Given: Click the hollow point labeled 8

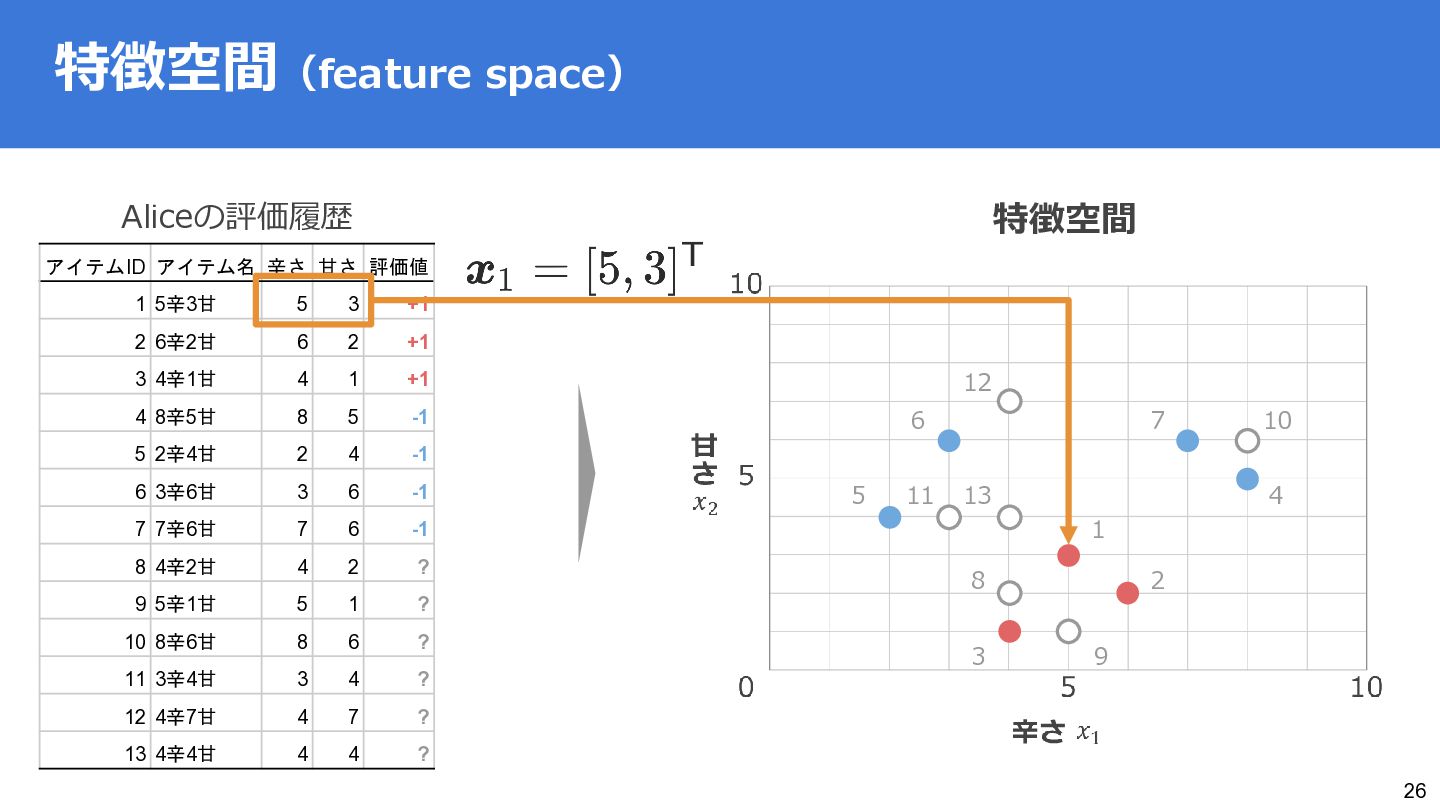Looking at the screenshot, I should coord(1009,593).
